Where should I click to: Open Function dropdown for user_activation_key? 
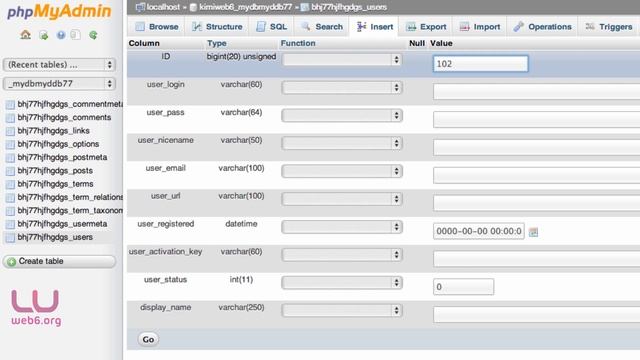click(x=342, y=255)
